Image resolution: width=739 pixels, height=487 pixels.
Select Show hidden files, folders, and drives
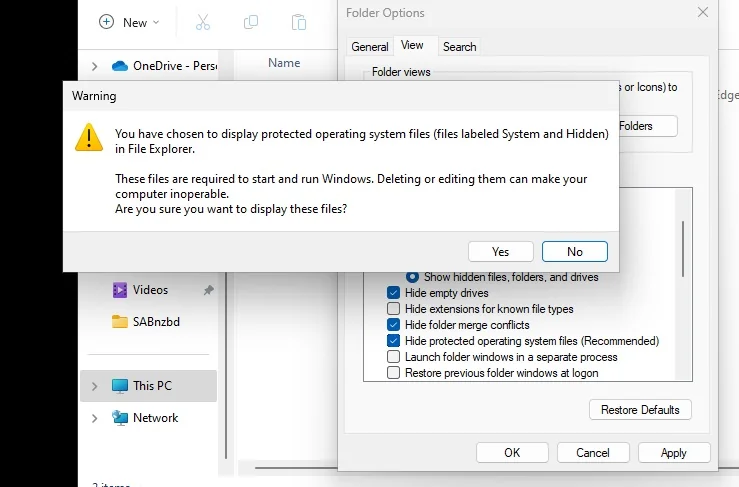pyautogui.click(x=412, y=277)
